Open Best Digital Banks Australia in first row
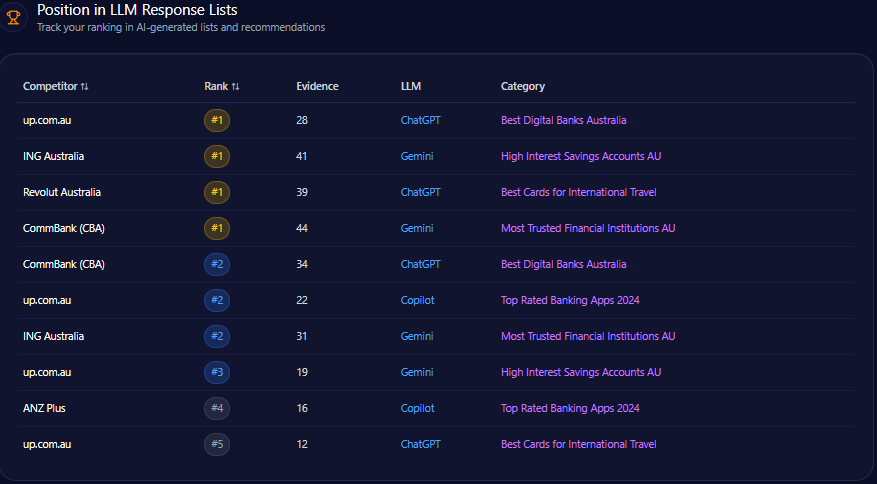877x484 pixels. (563, 120)
